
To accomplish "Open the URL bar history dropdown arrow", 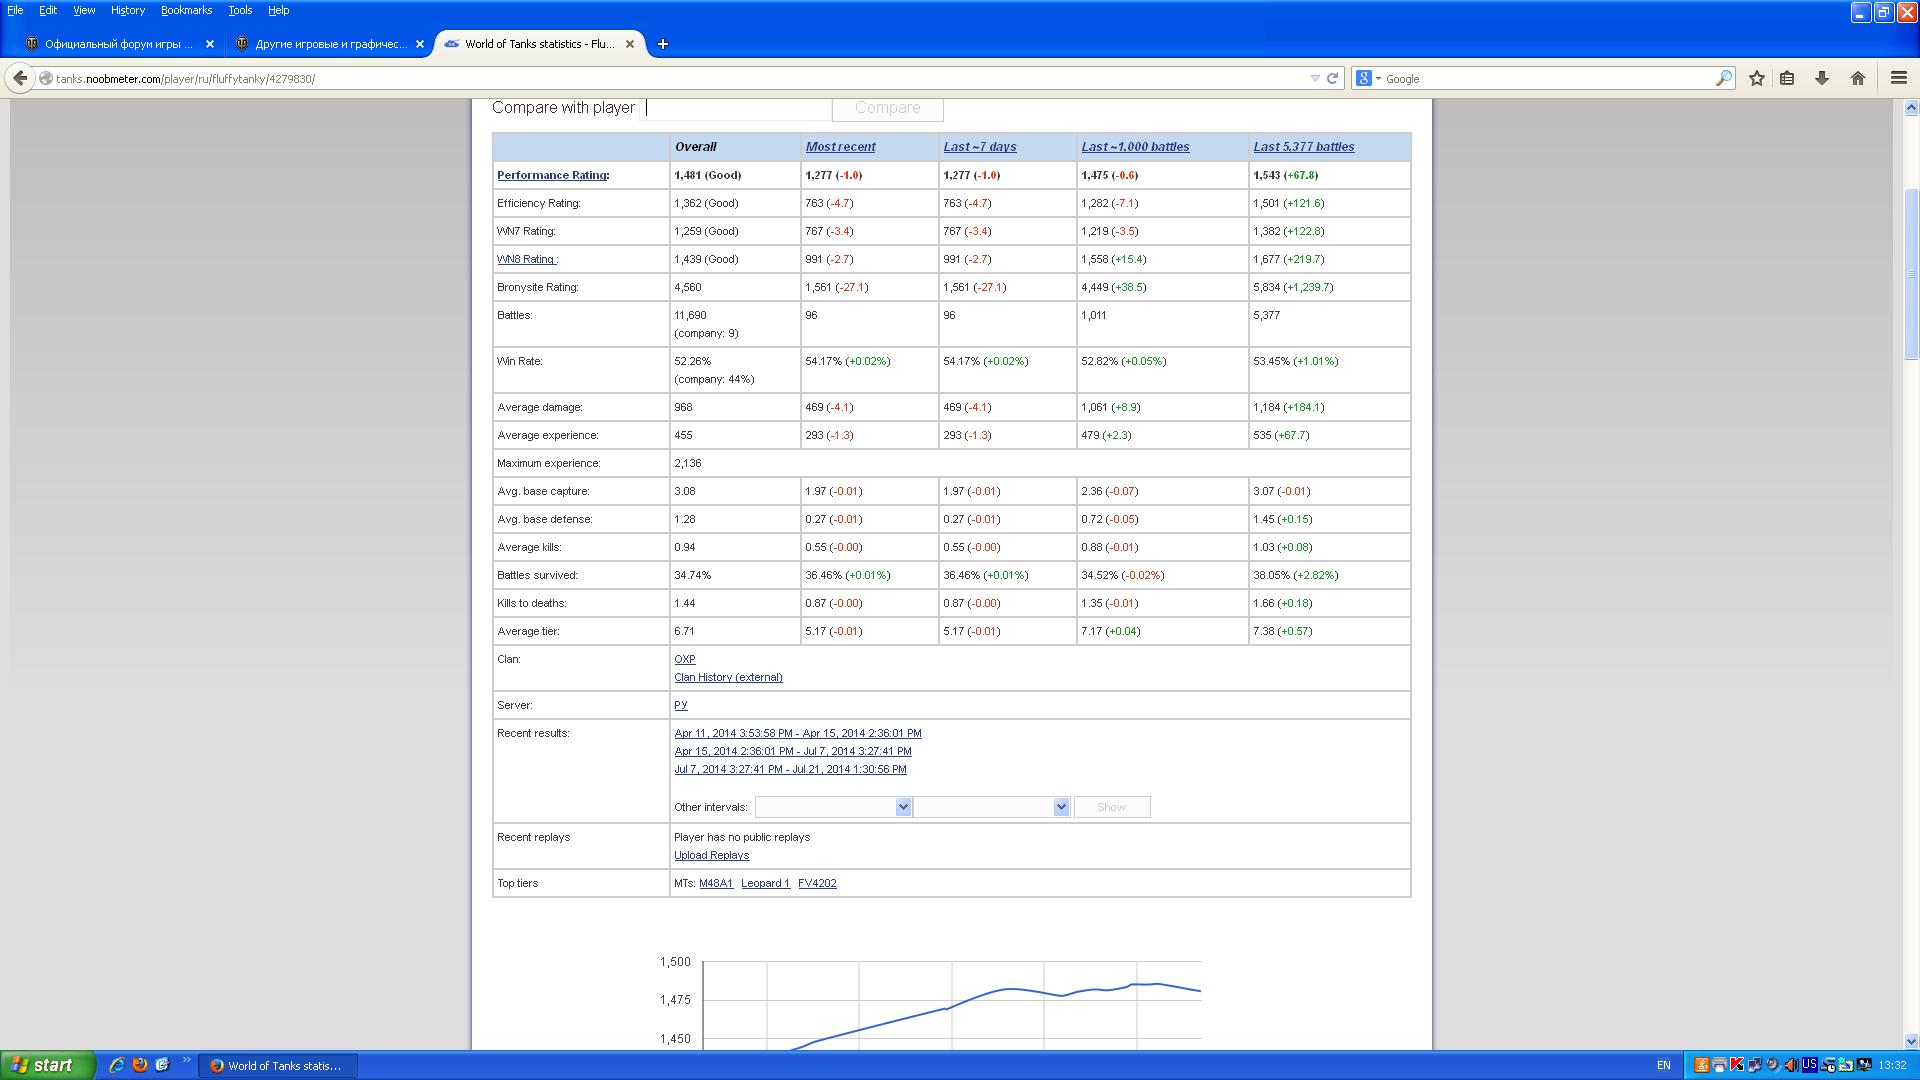I will pyautogui.click(x=1314, y=78).
